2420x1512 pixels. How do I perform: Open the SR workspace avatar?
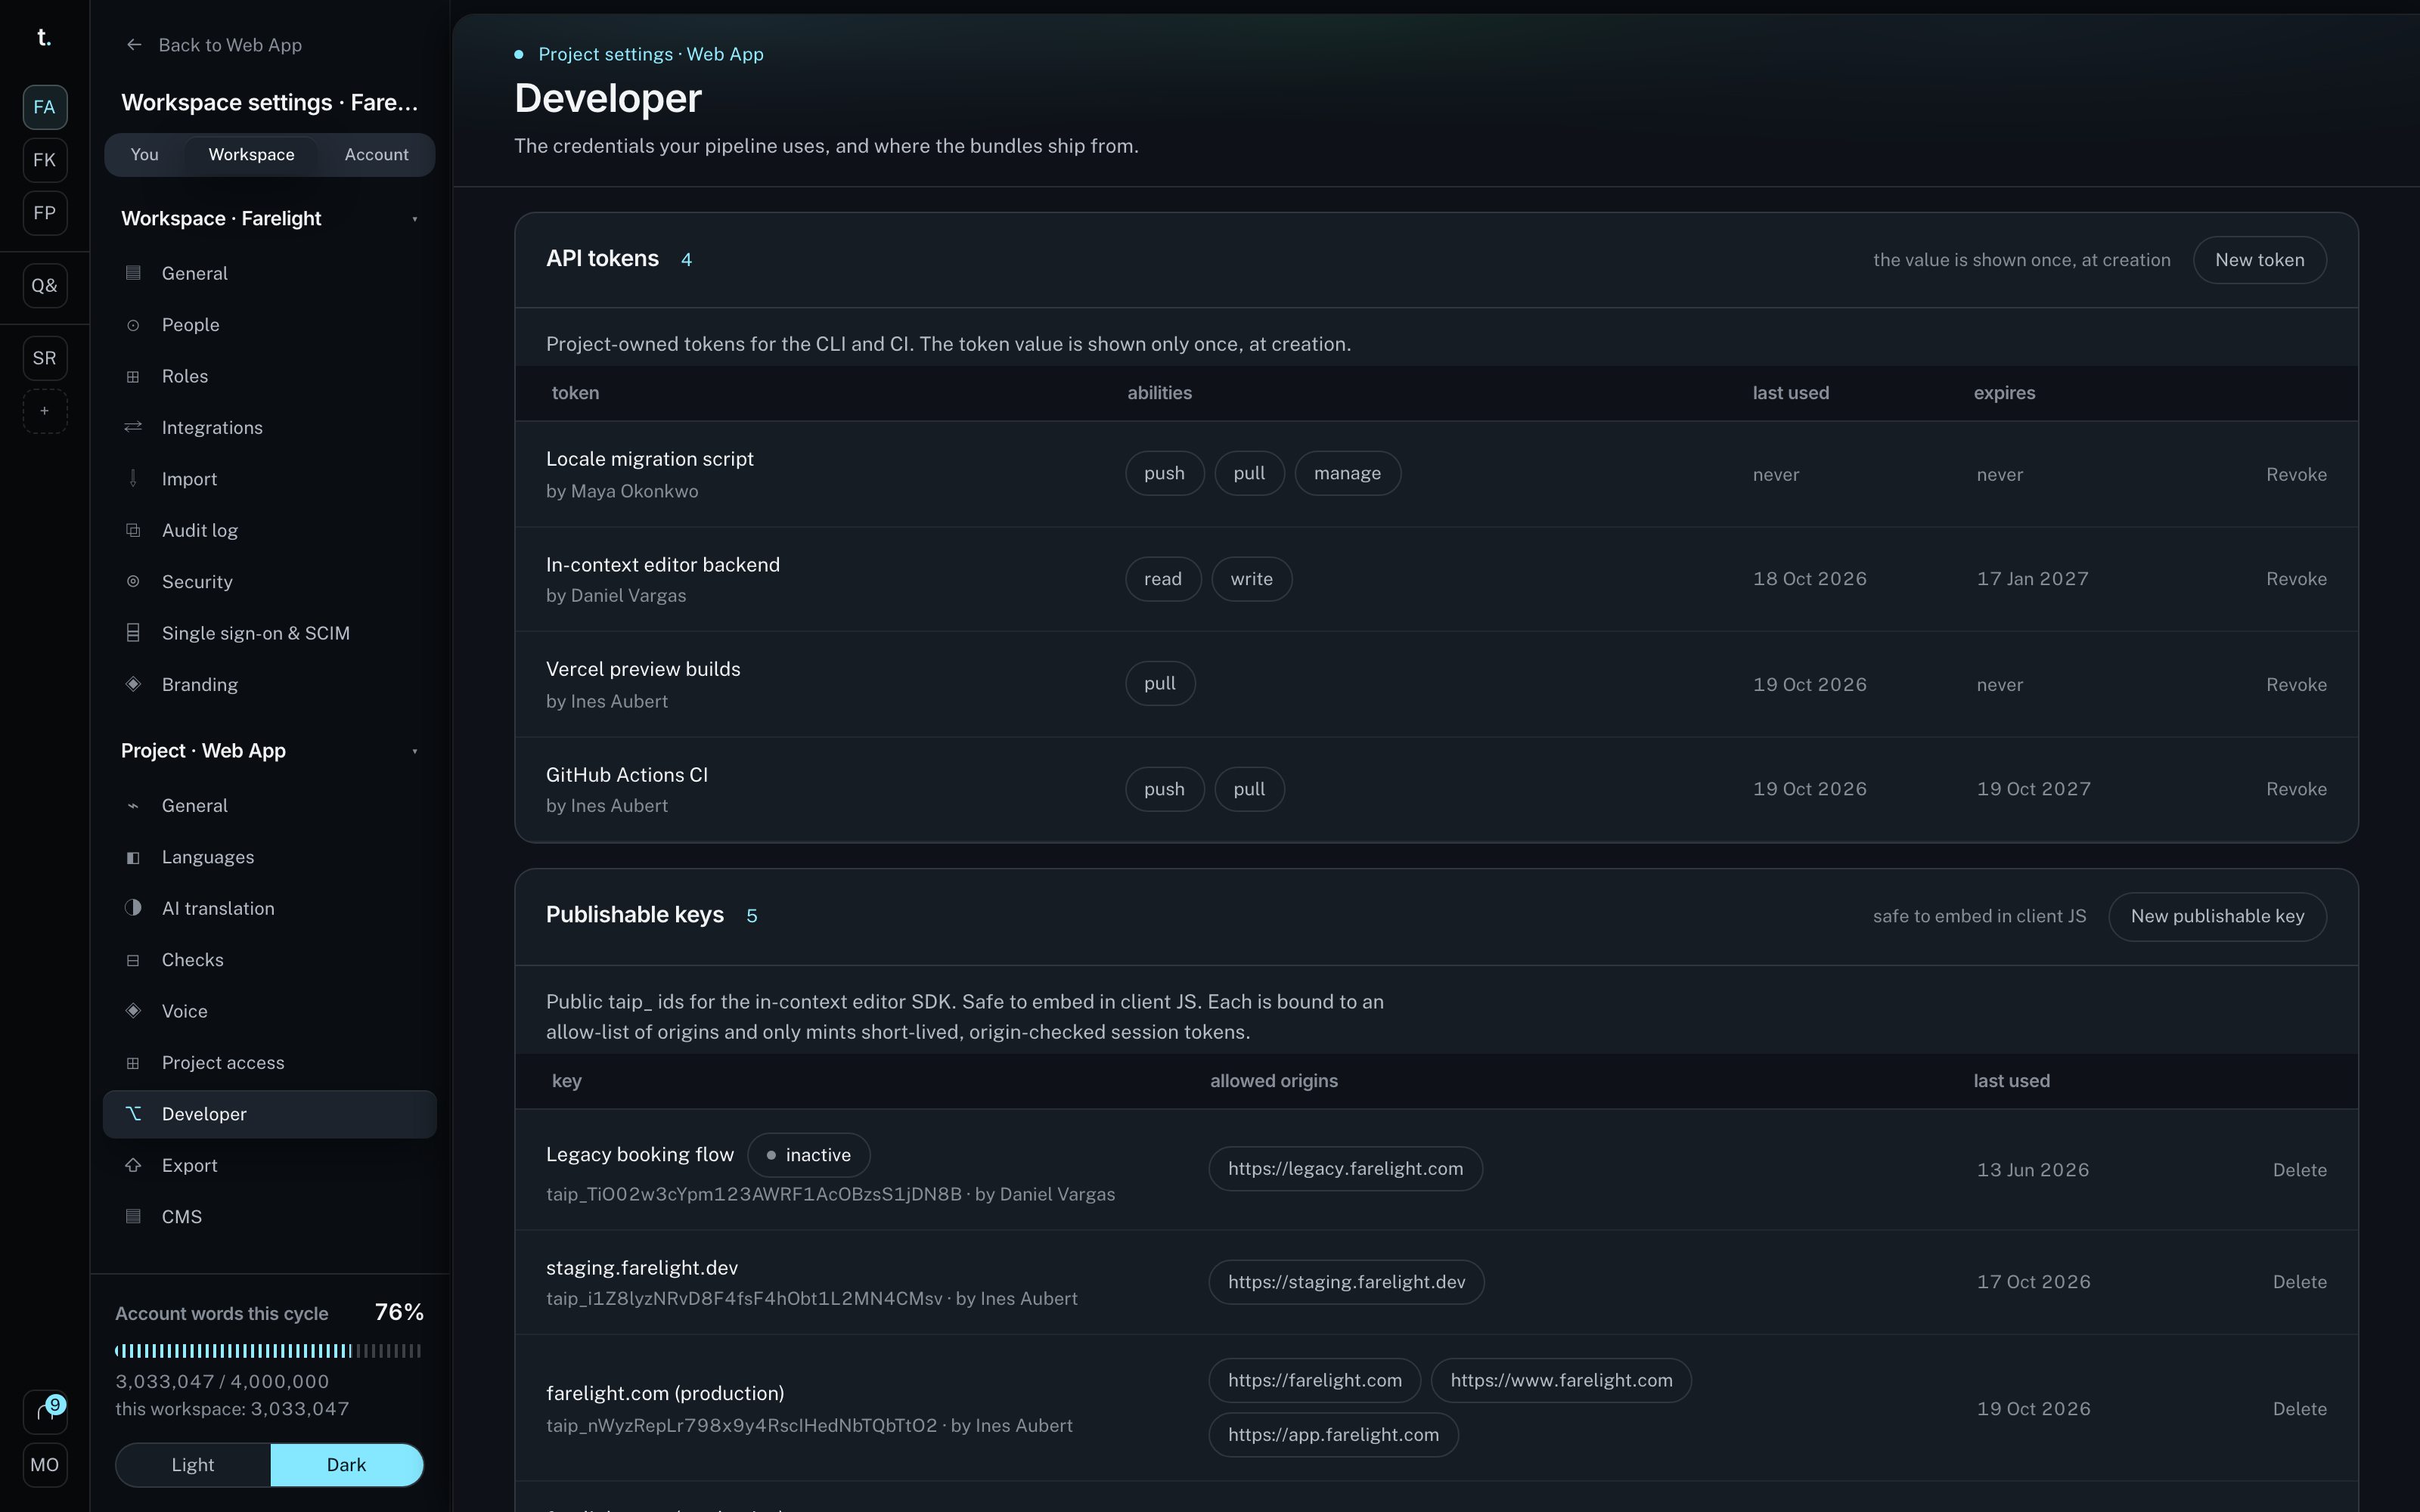[x=45, y=358]
